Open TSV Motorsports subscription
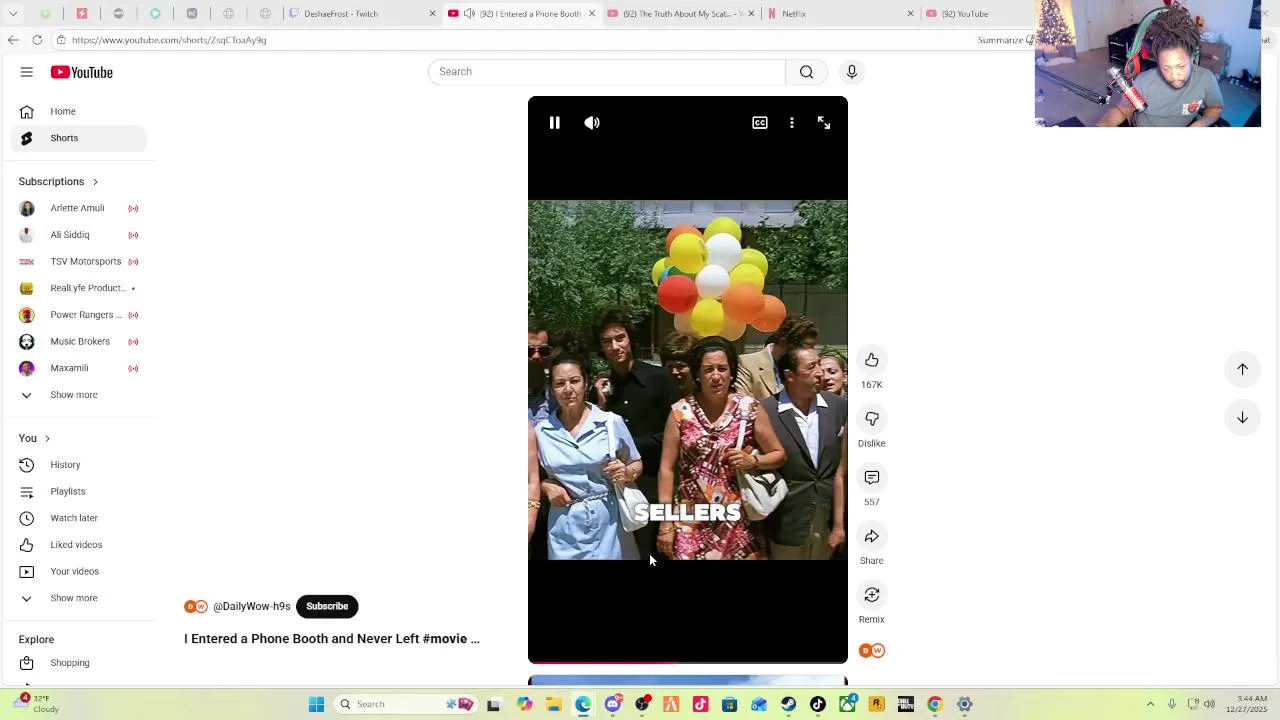This screenshot has height=720, width=1280. pyautogui.click(x=79, y=262)
